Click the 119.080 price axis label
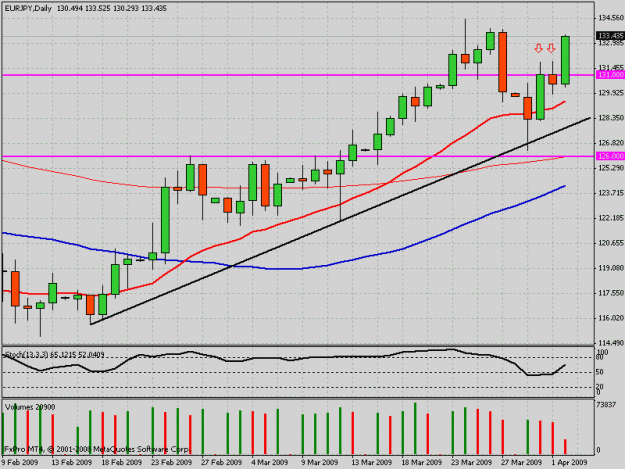 (611, 268)
